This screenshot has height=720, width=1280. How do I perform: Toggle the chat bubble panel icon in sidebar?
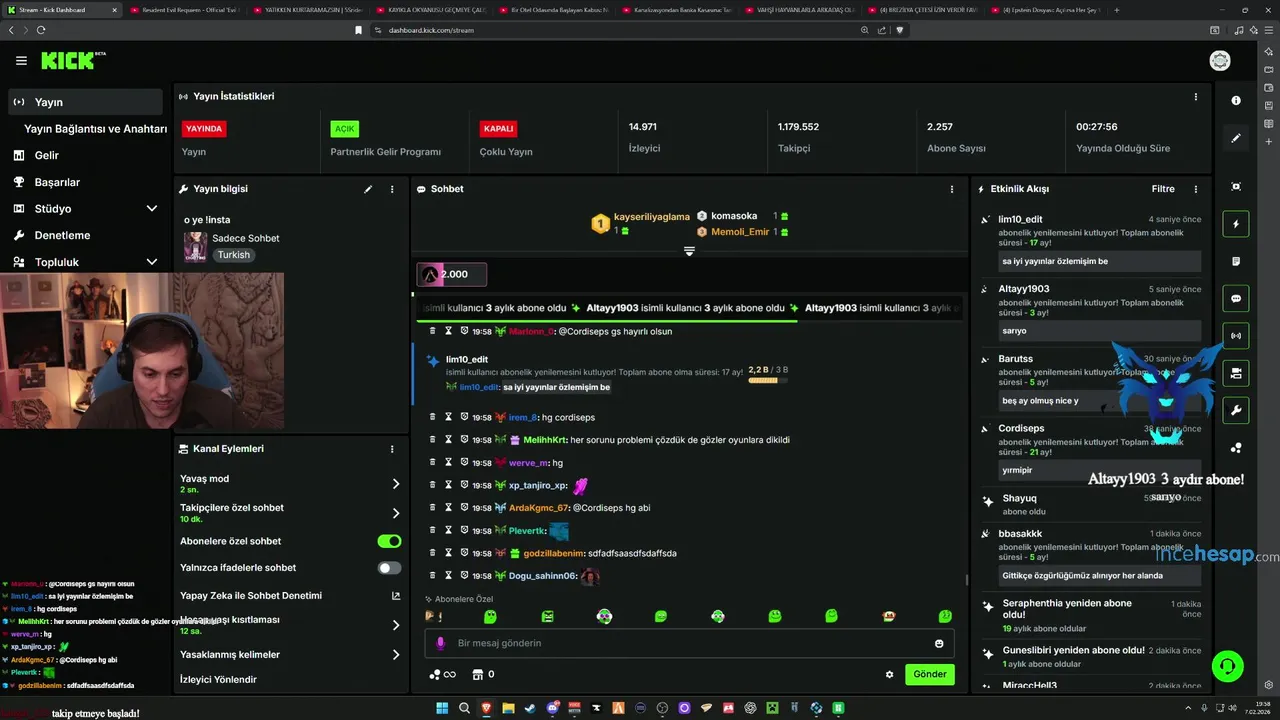pyautogui.click(x=1236, y=298)
